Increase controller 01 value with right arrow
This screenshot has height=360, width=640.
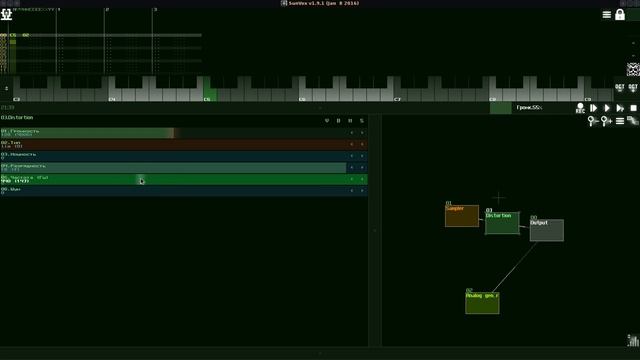[x=362, y=133]
